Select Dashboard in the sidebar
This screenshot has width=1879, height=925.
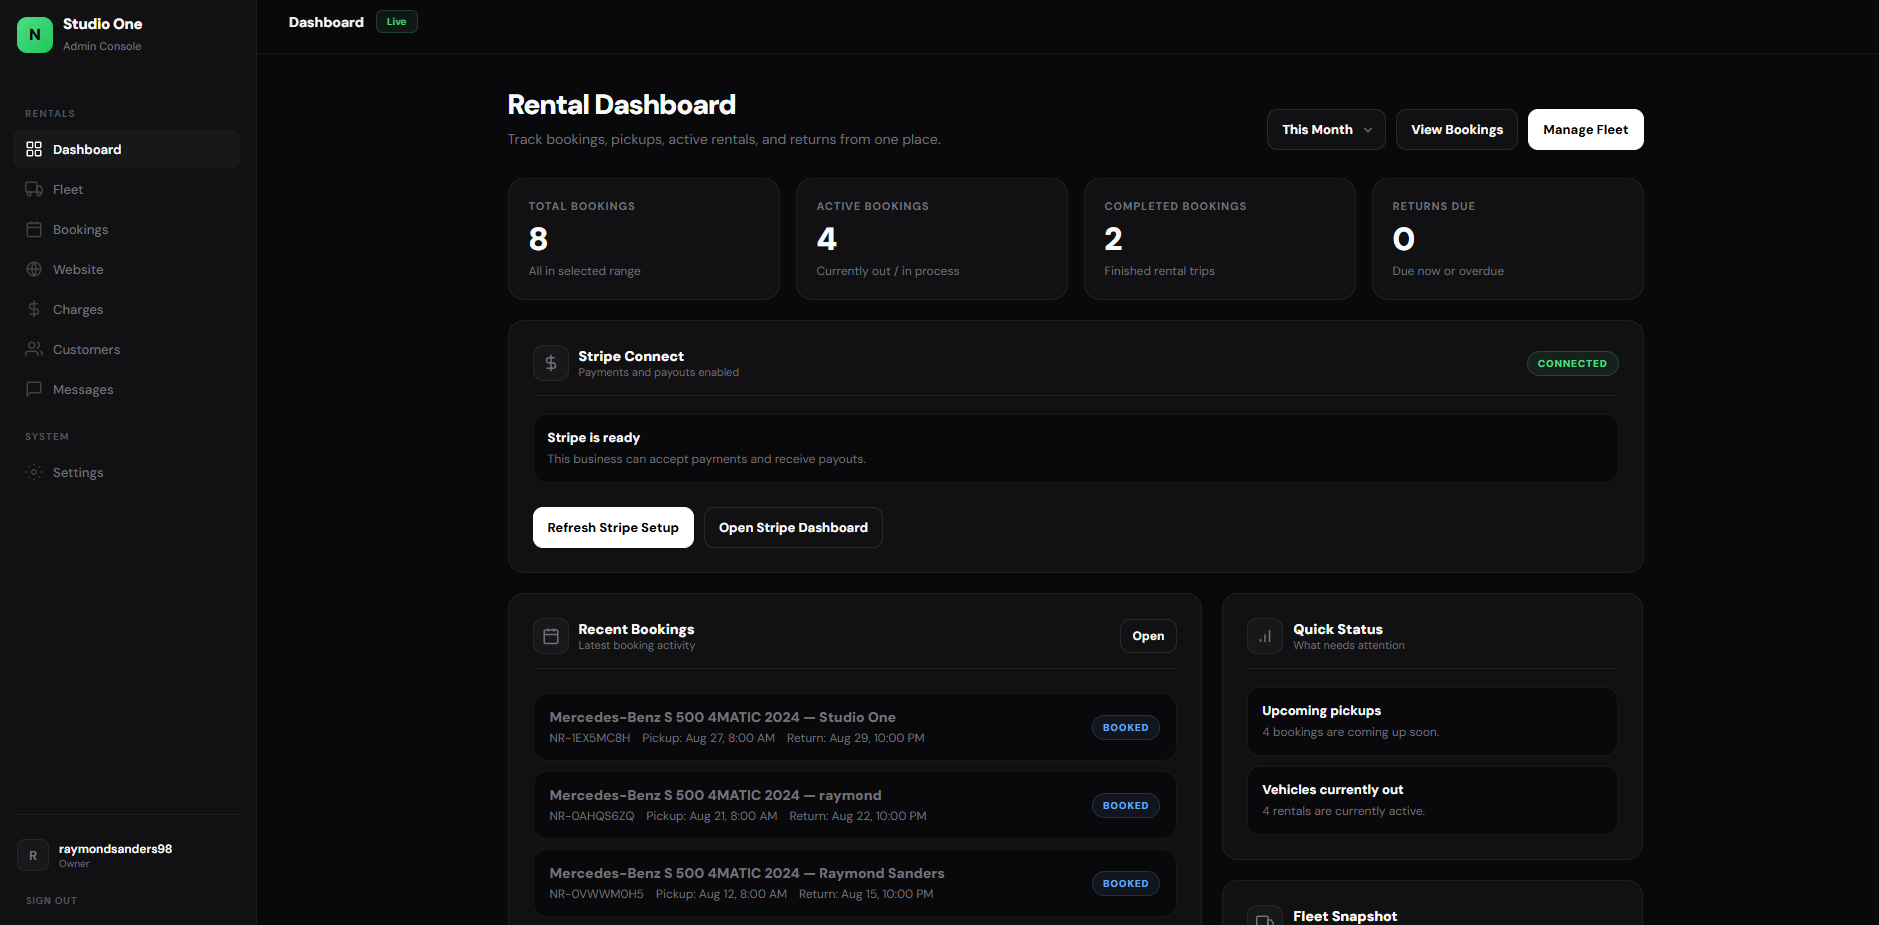127,149
